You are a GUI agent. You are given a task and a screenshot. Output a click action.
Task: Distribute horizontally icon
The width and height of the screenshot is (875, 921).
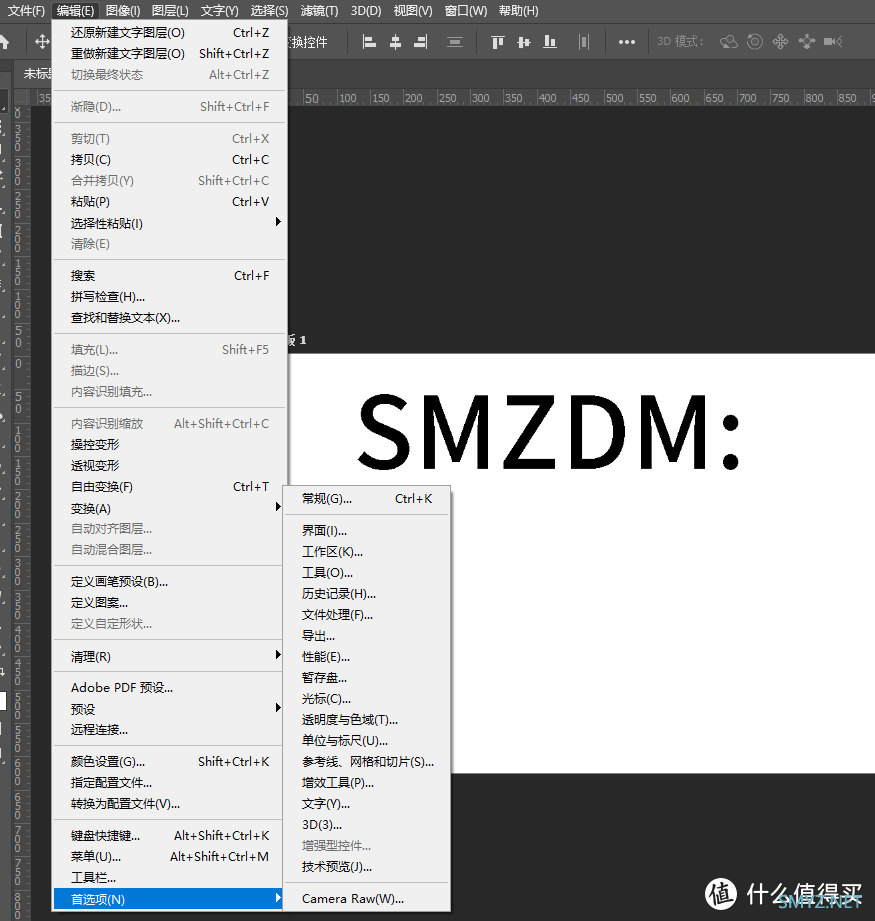tap(583, 42)
